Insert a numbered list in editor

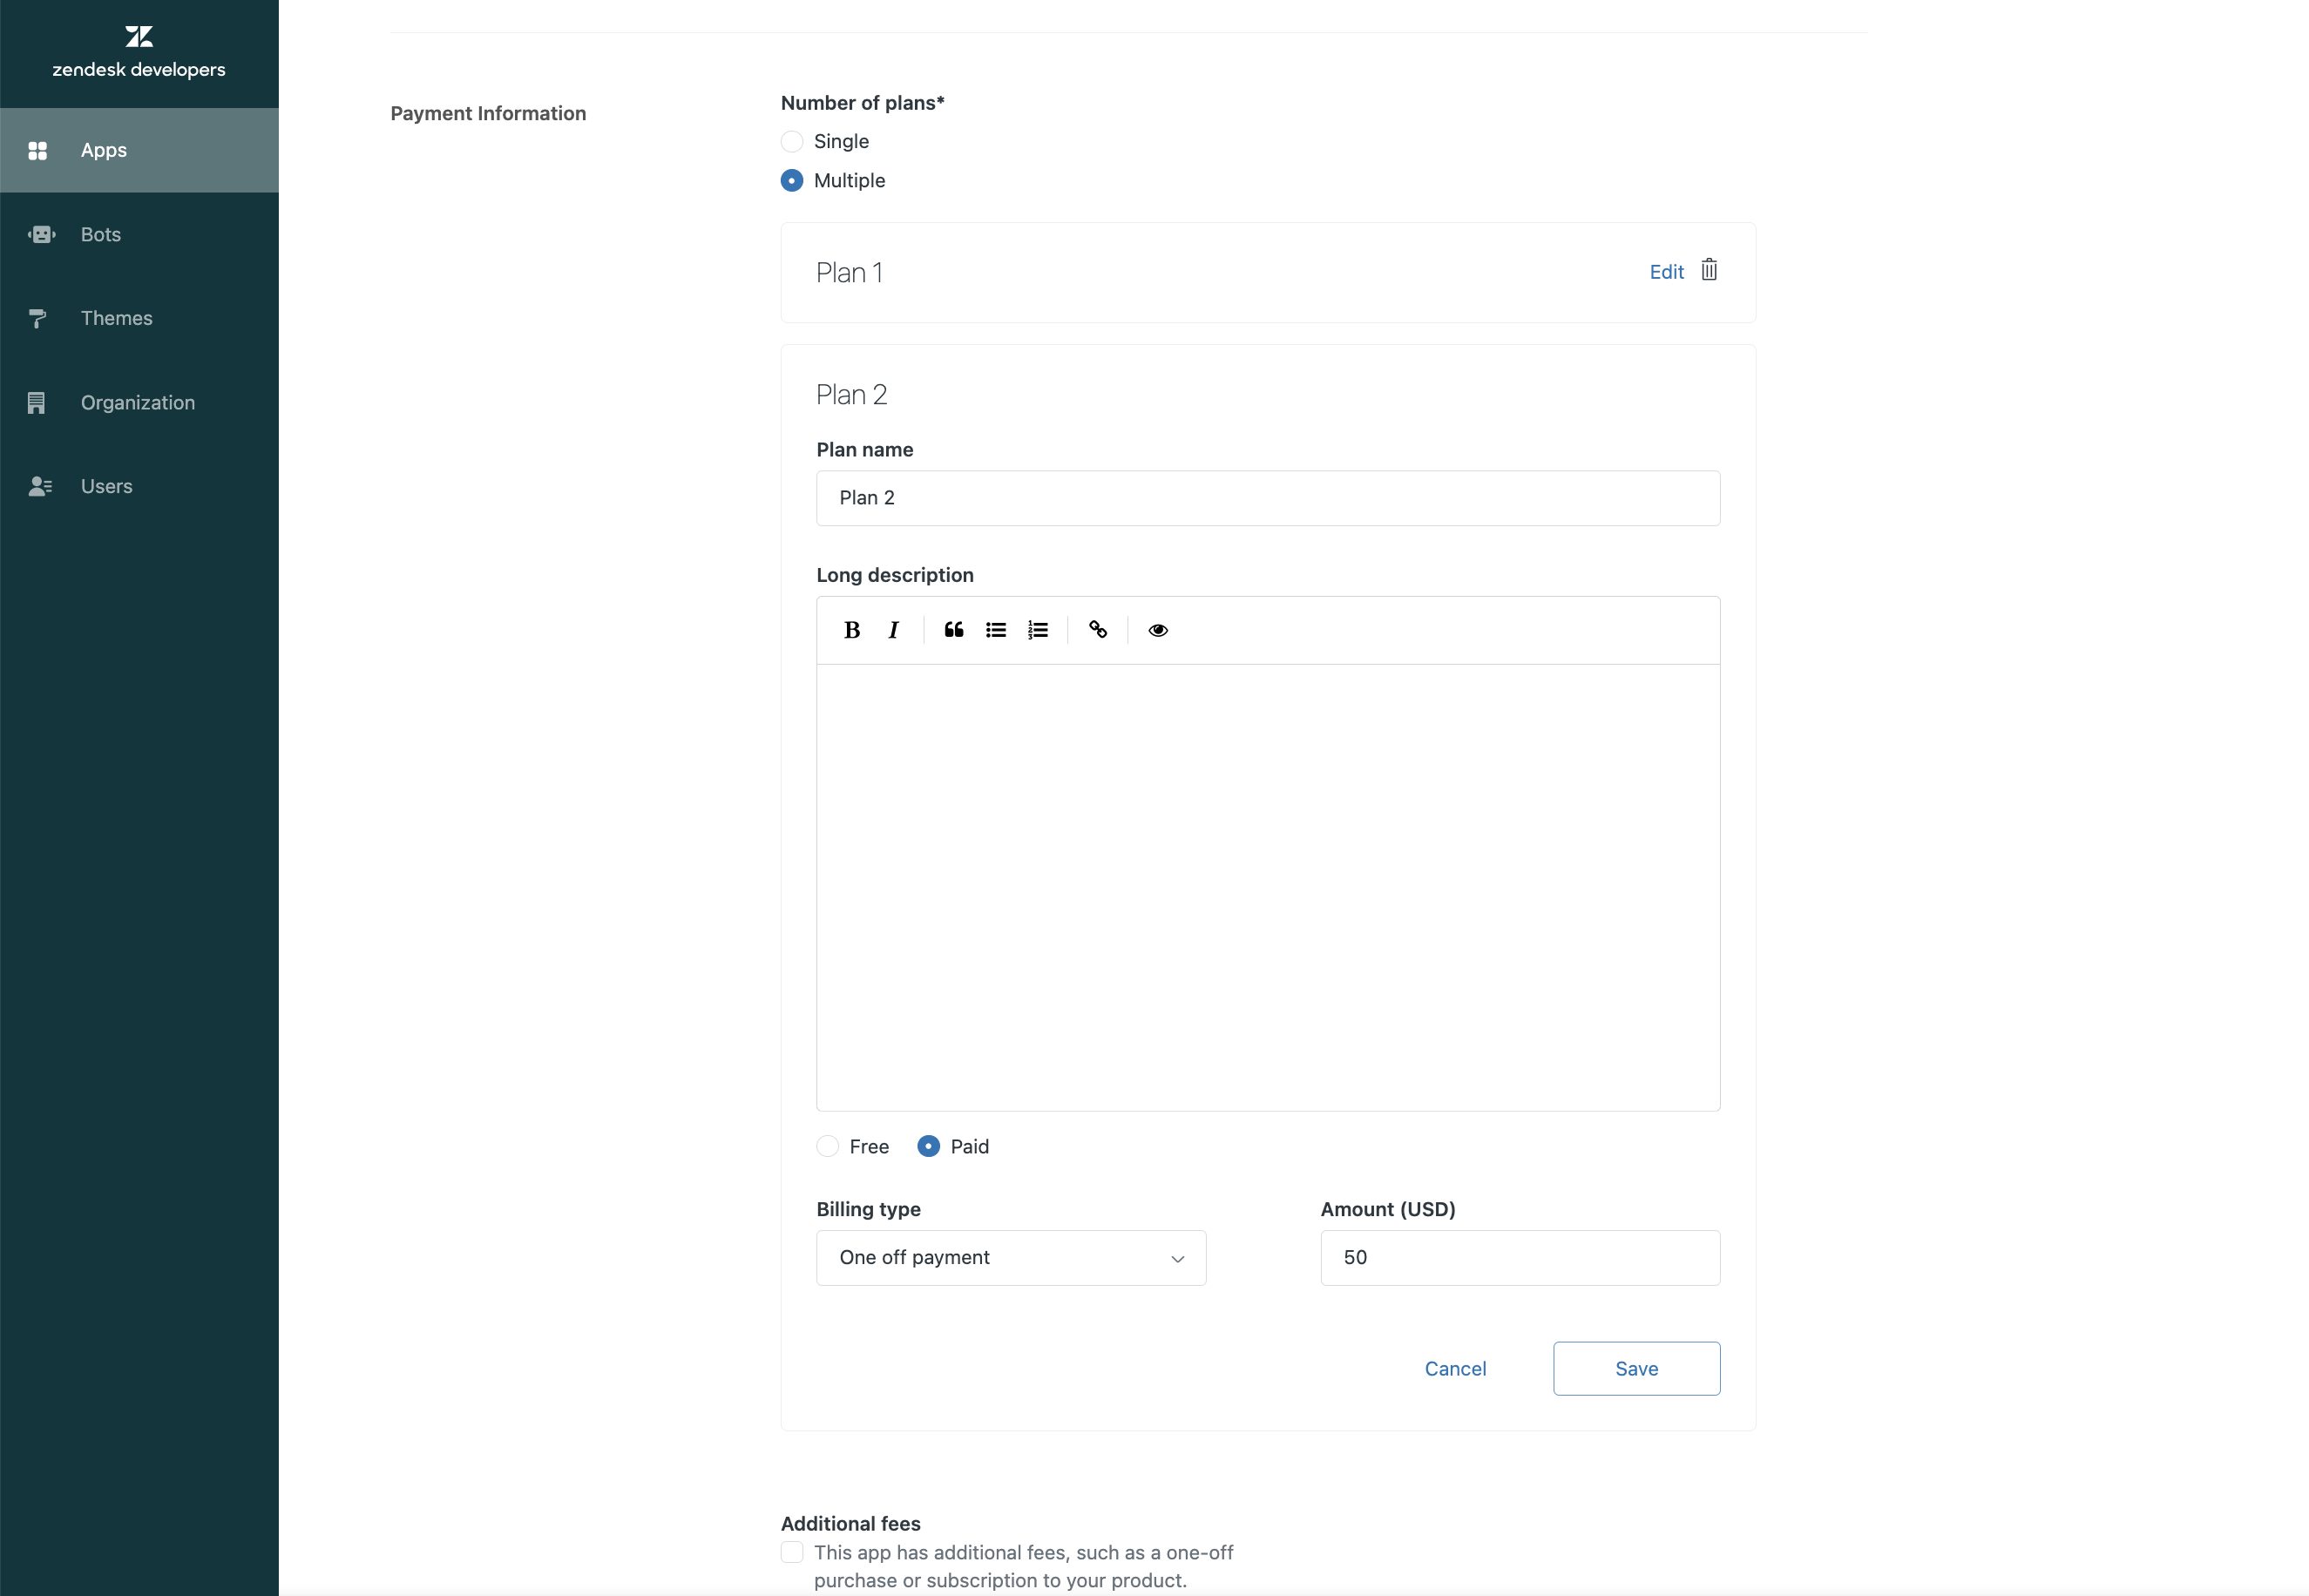pos(1038,630)
